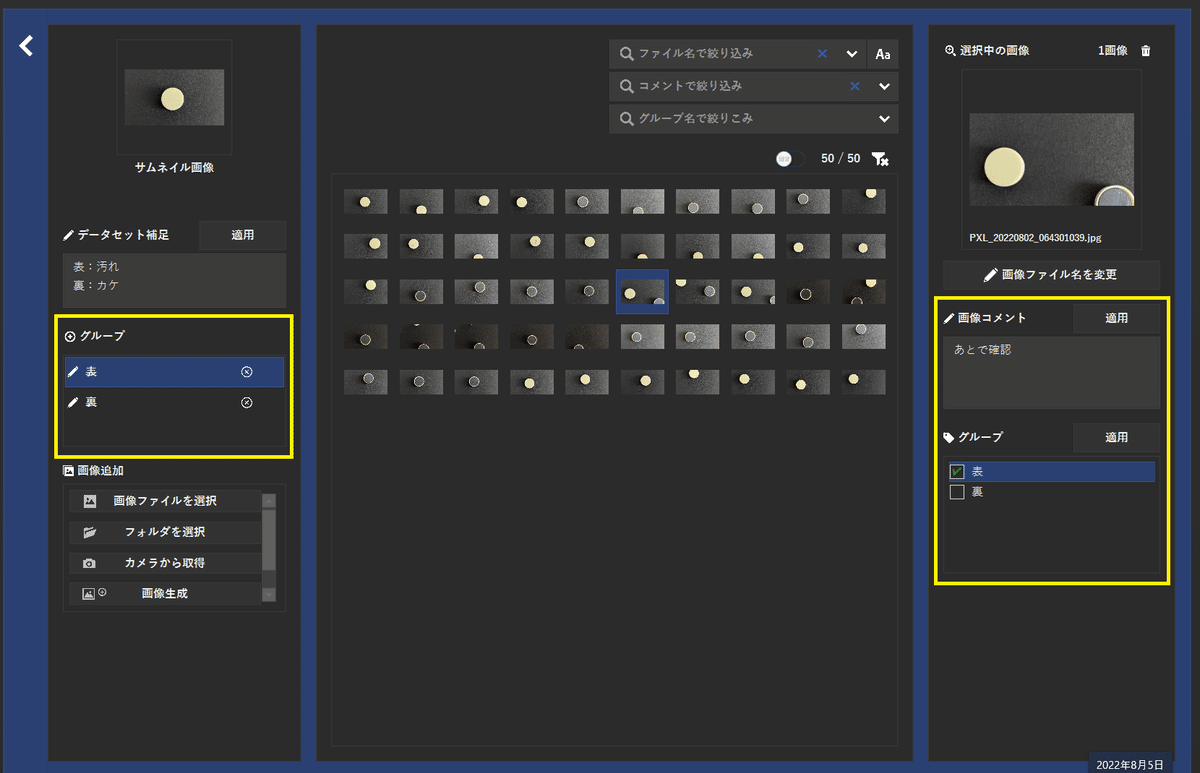The width and height of the screenshot is (1200, 773).
Task: Clear the comment filter x
Action: click(x=854, y=86)
